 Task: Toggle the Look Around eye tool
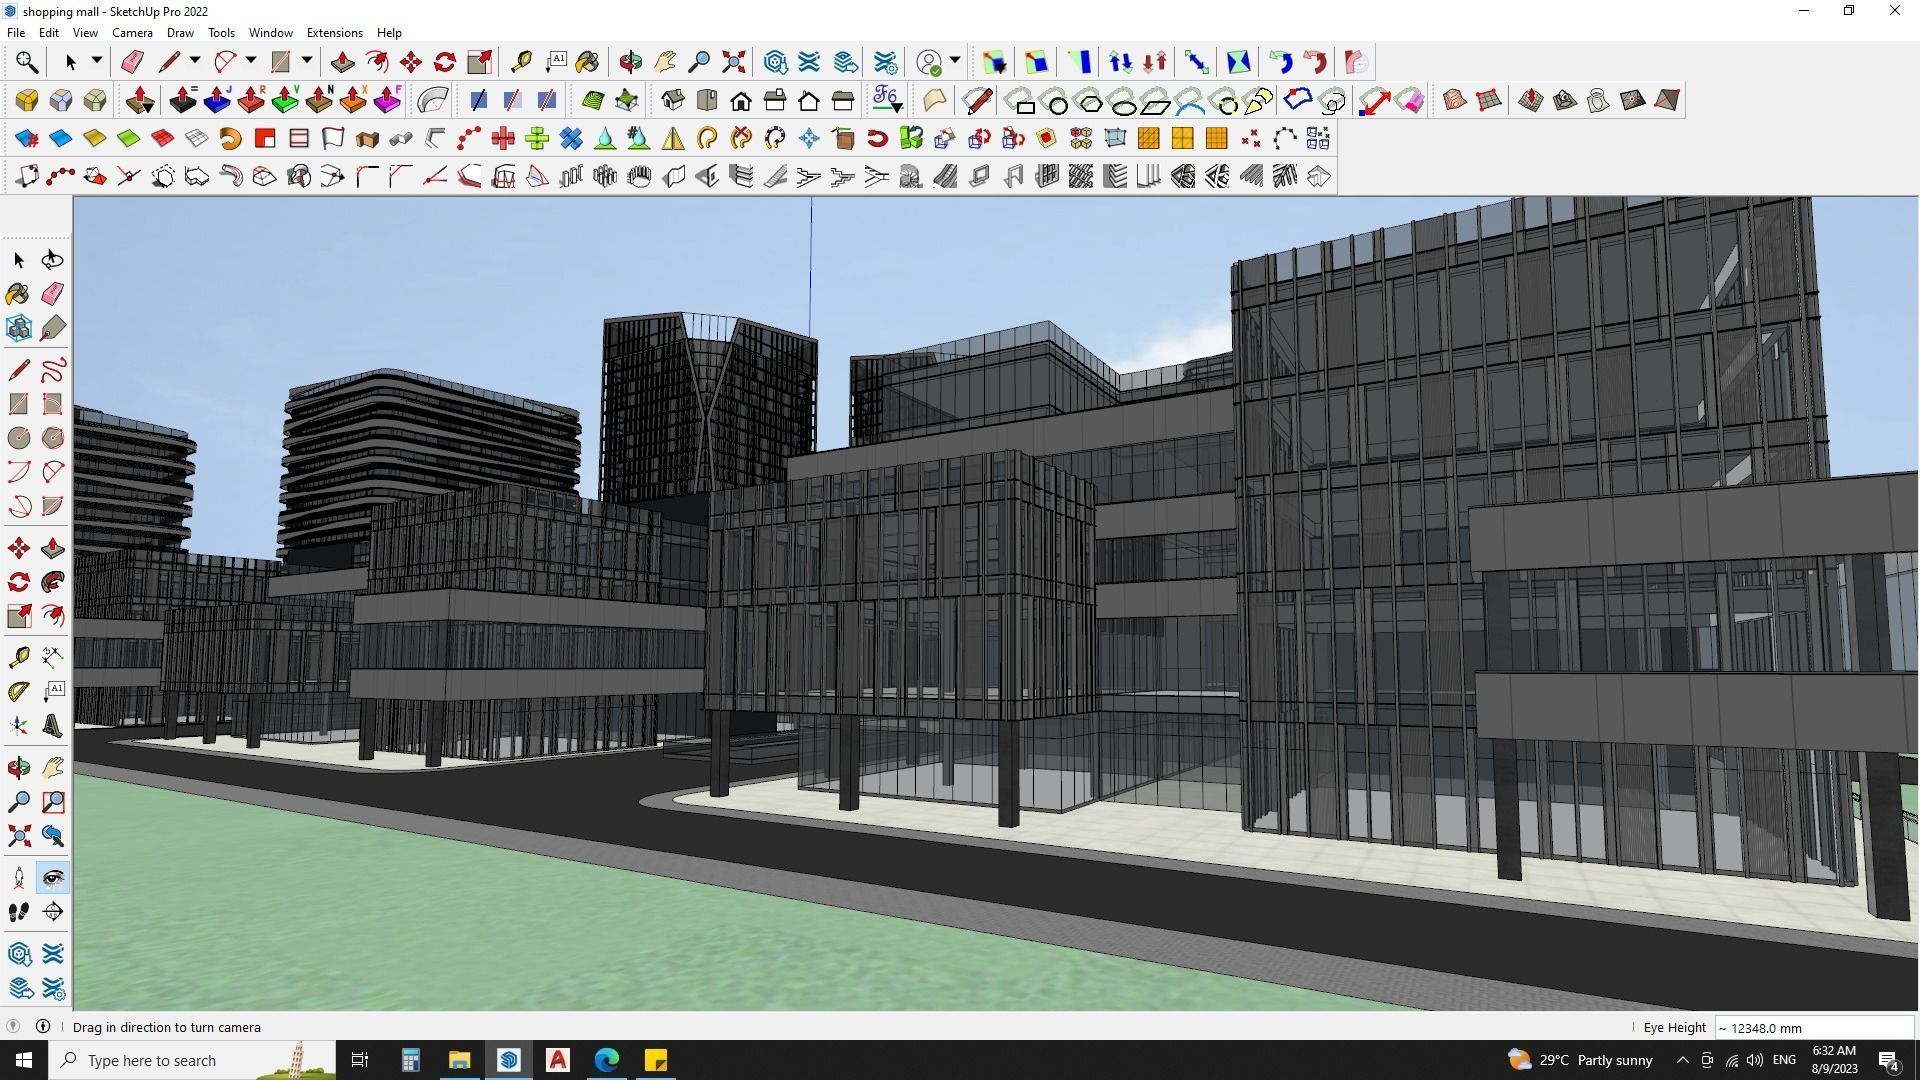(x=53, y=878)
